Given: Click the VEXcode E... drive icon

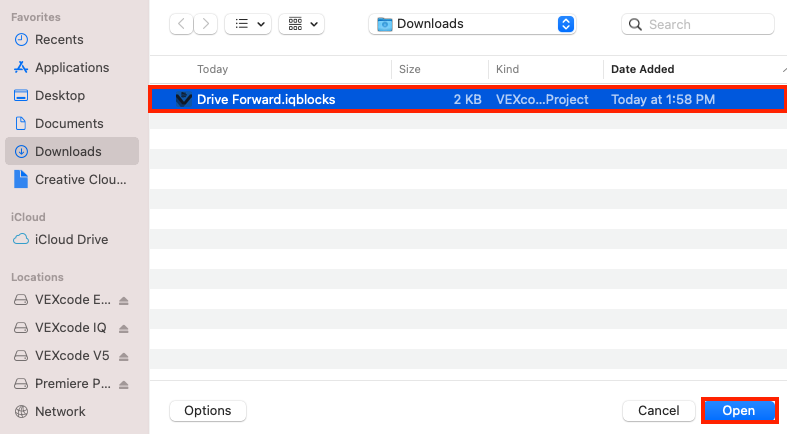Looking at the screenshot, I should pyautogui.click(x=21, y=300).
